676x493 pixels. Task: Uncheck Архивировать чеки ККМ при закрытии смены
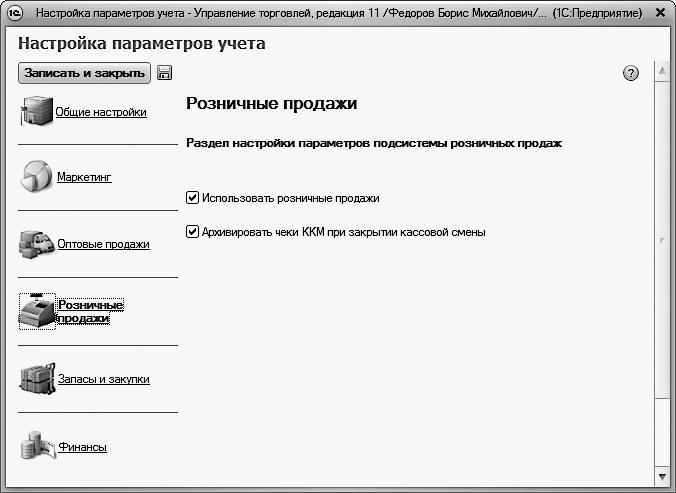click(193, 232)
